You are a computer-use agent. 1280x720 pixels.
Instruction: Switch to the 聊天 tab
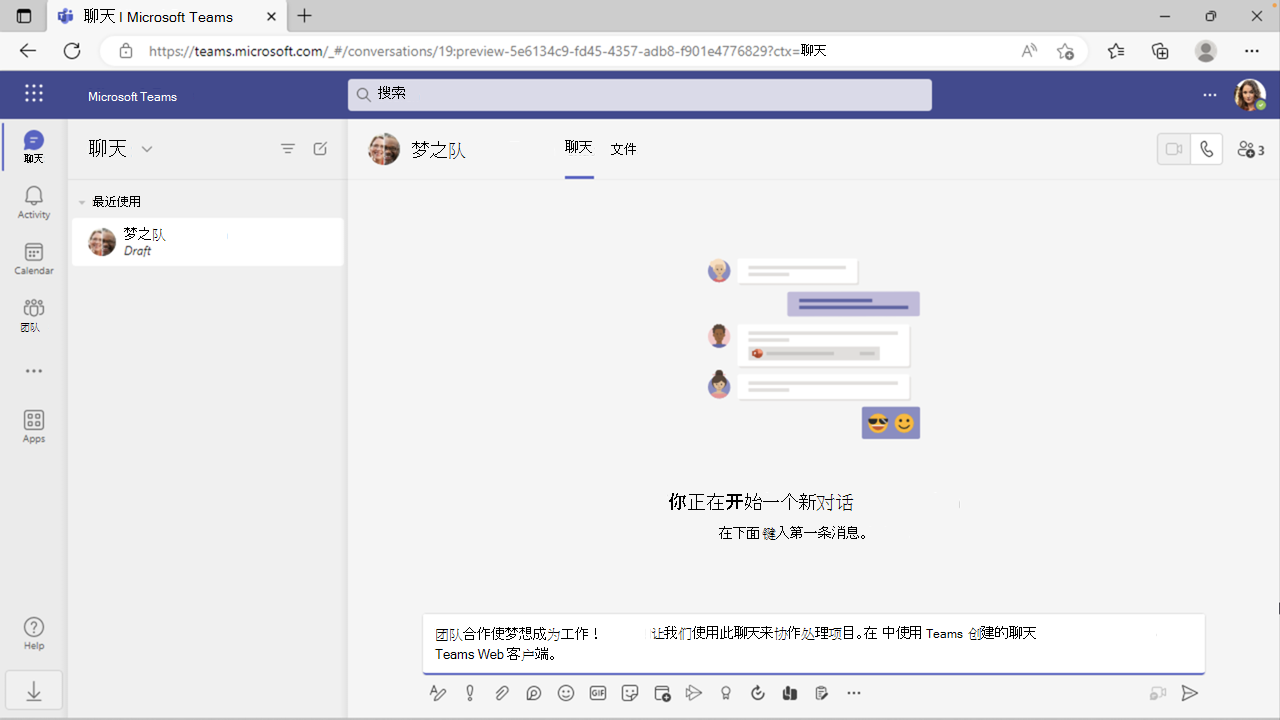click(x=579, y=148)
